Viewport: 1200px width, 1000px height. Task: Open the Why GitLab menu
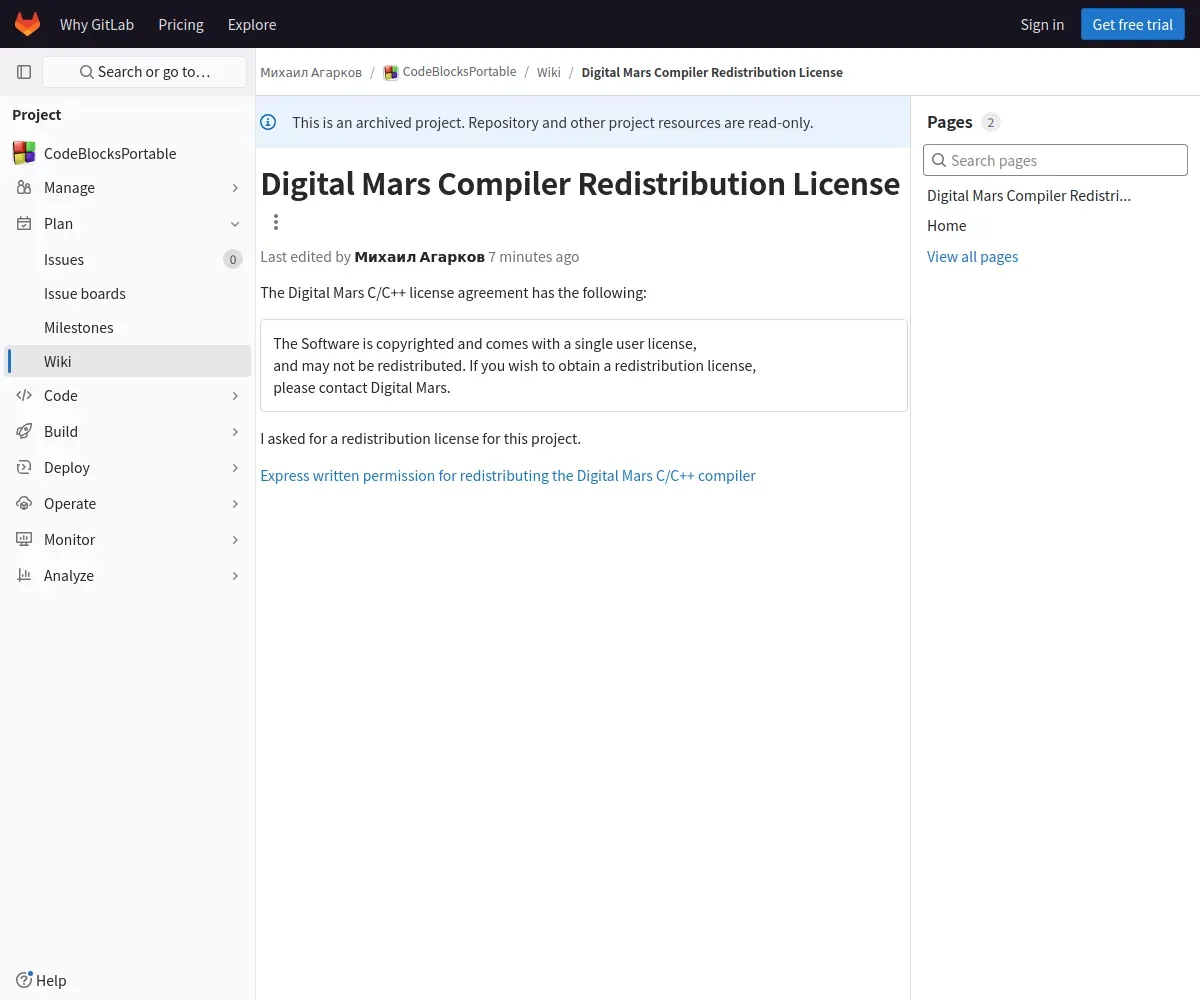pos(97,24)
